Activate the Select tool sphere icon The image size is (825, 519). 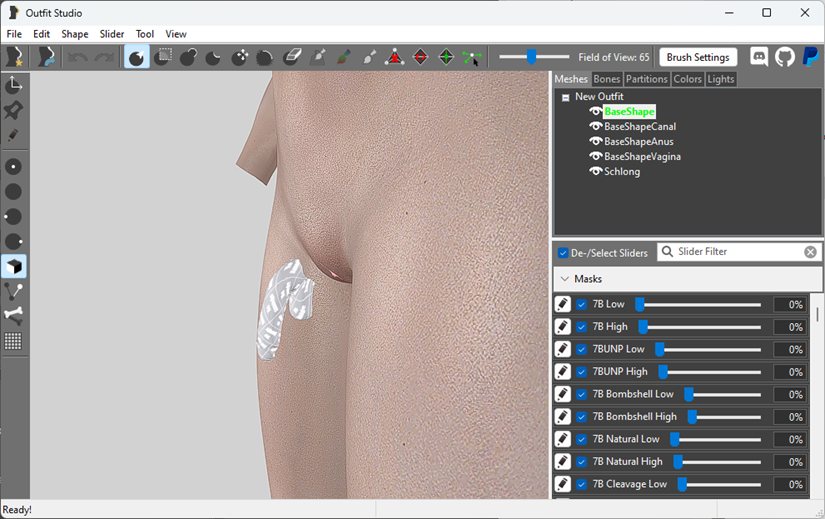pyautogui.click(x=137, y=57)
